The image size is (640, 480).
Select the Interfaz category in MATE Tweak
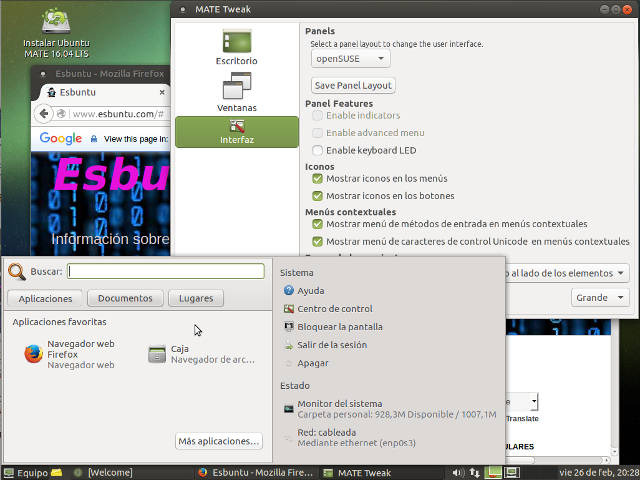tap(237, 132)
